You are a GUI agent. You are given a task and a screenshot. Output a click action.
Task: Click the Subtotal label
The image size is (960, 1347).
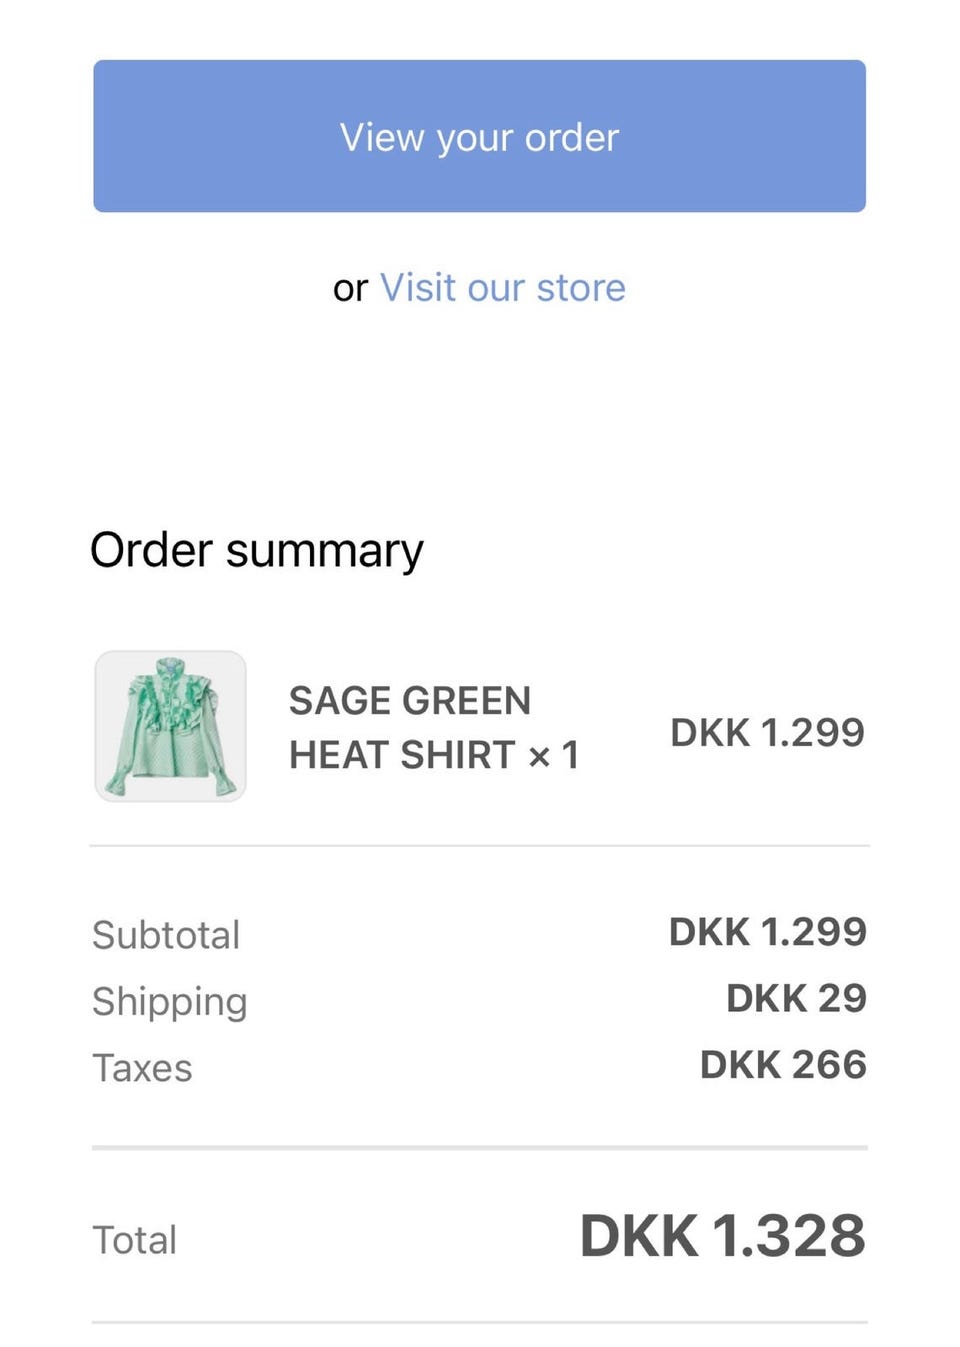pos(166,935)
